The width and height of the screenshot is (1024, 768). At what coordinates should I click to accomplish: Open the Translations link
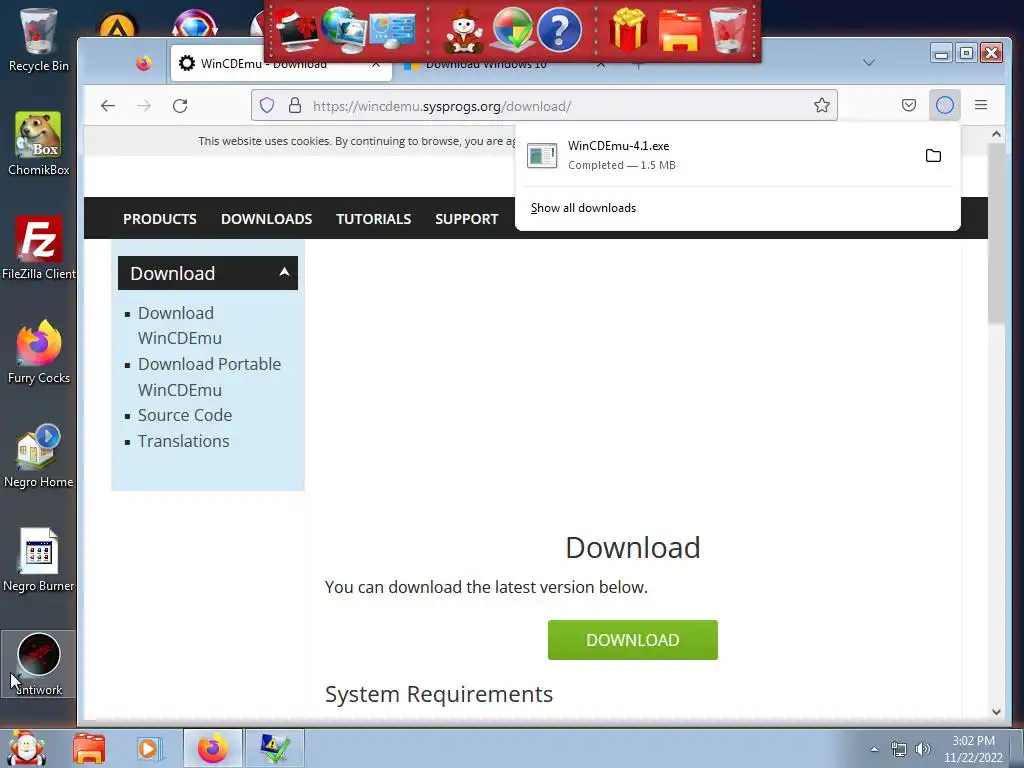(x=184, y=441)
